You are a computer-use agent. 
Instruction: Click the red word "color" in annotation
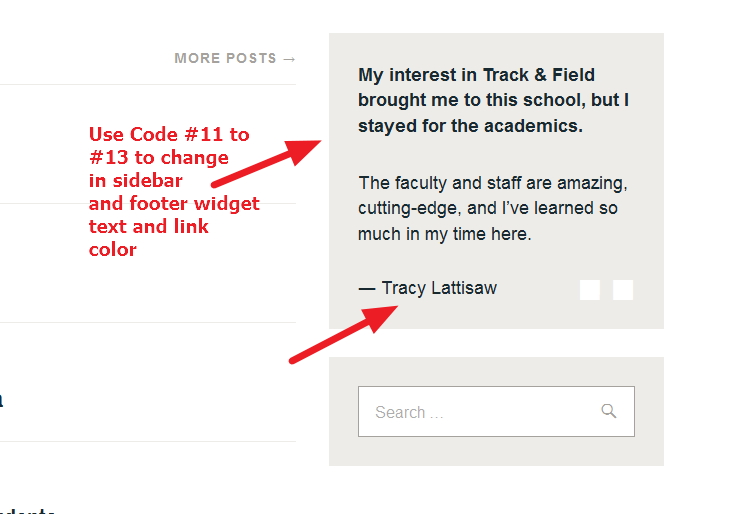pyautogui.click(x=112, y=250)
